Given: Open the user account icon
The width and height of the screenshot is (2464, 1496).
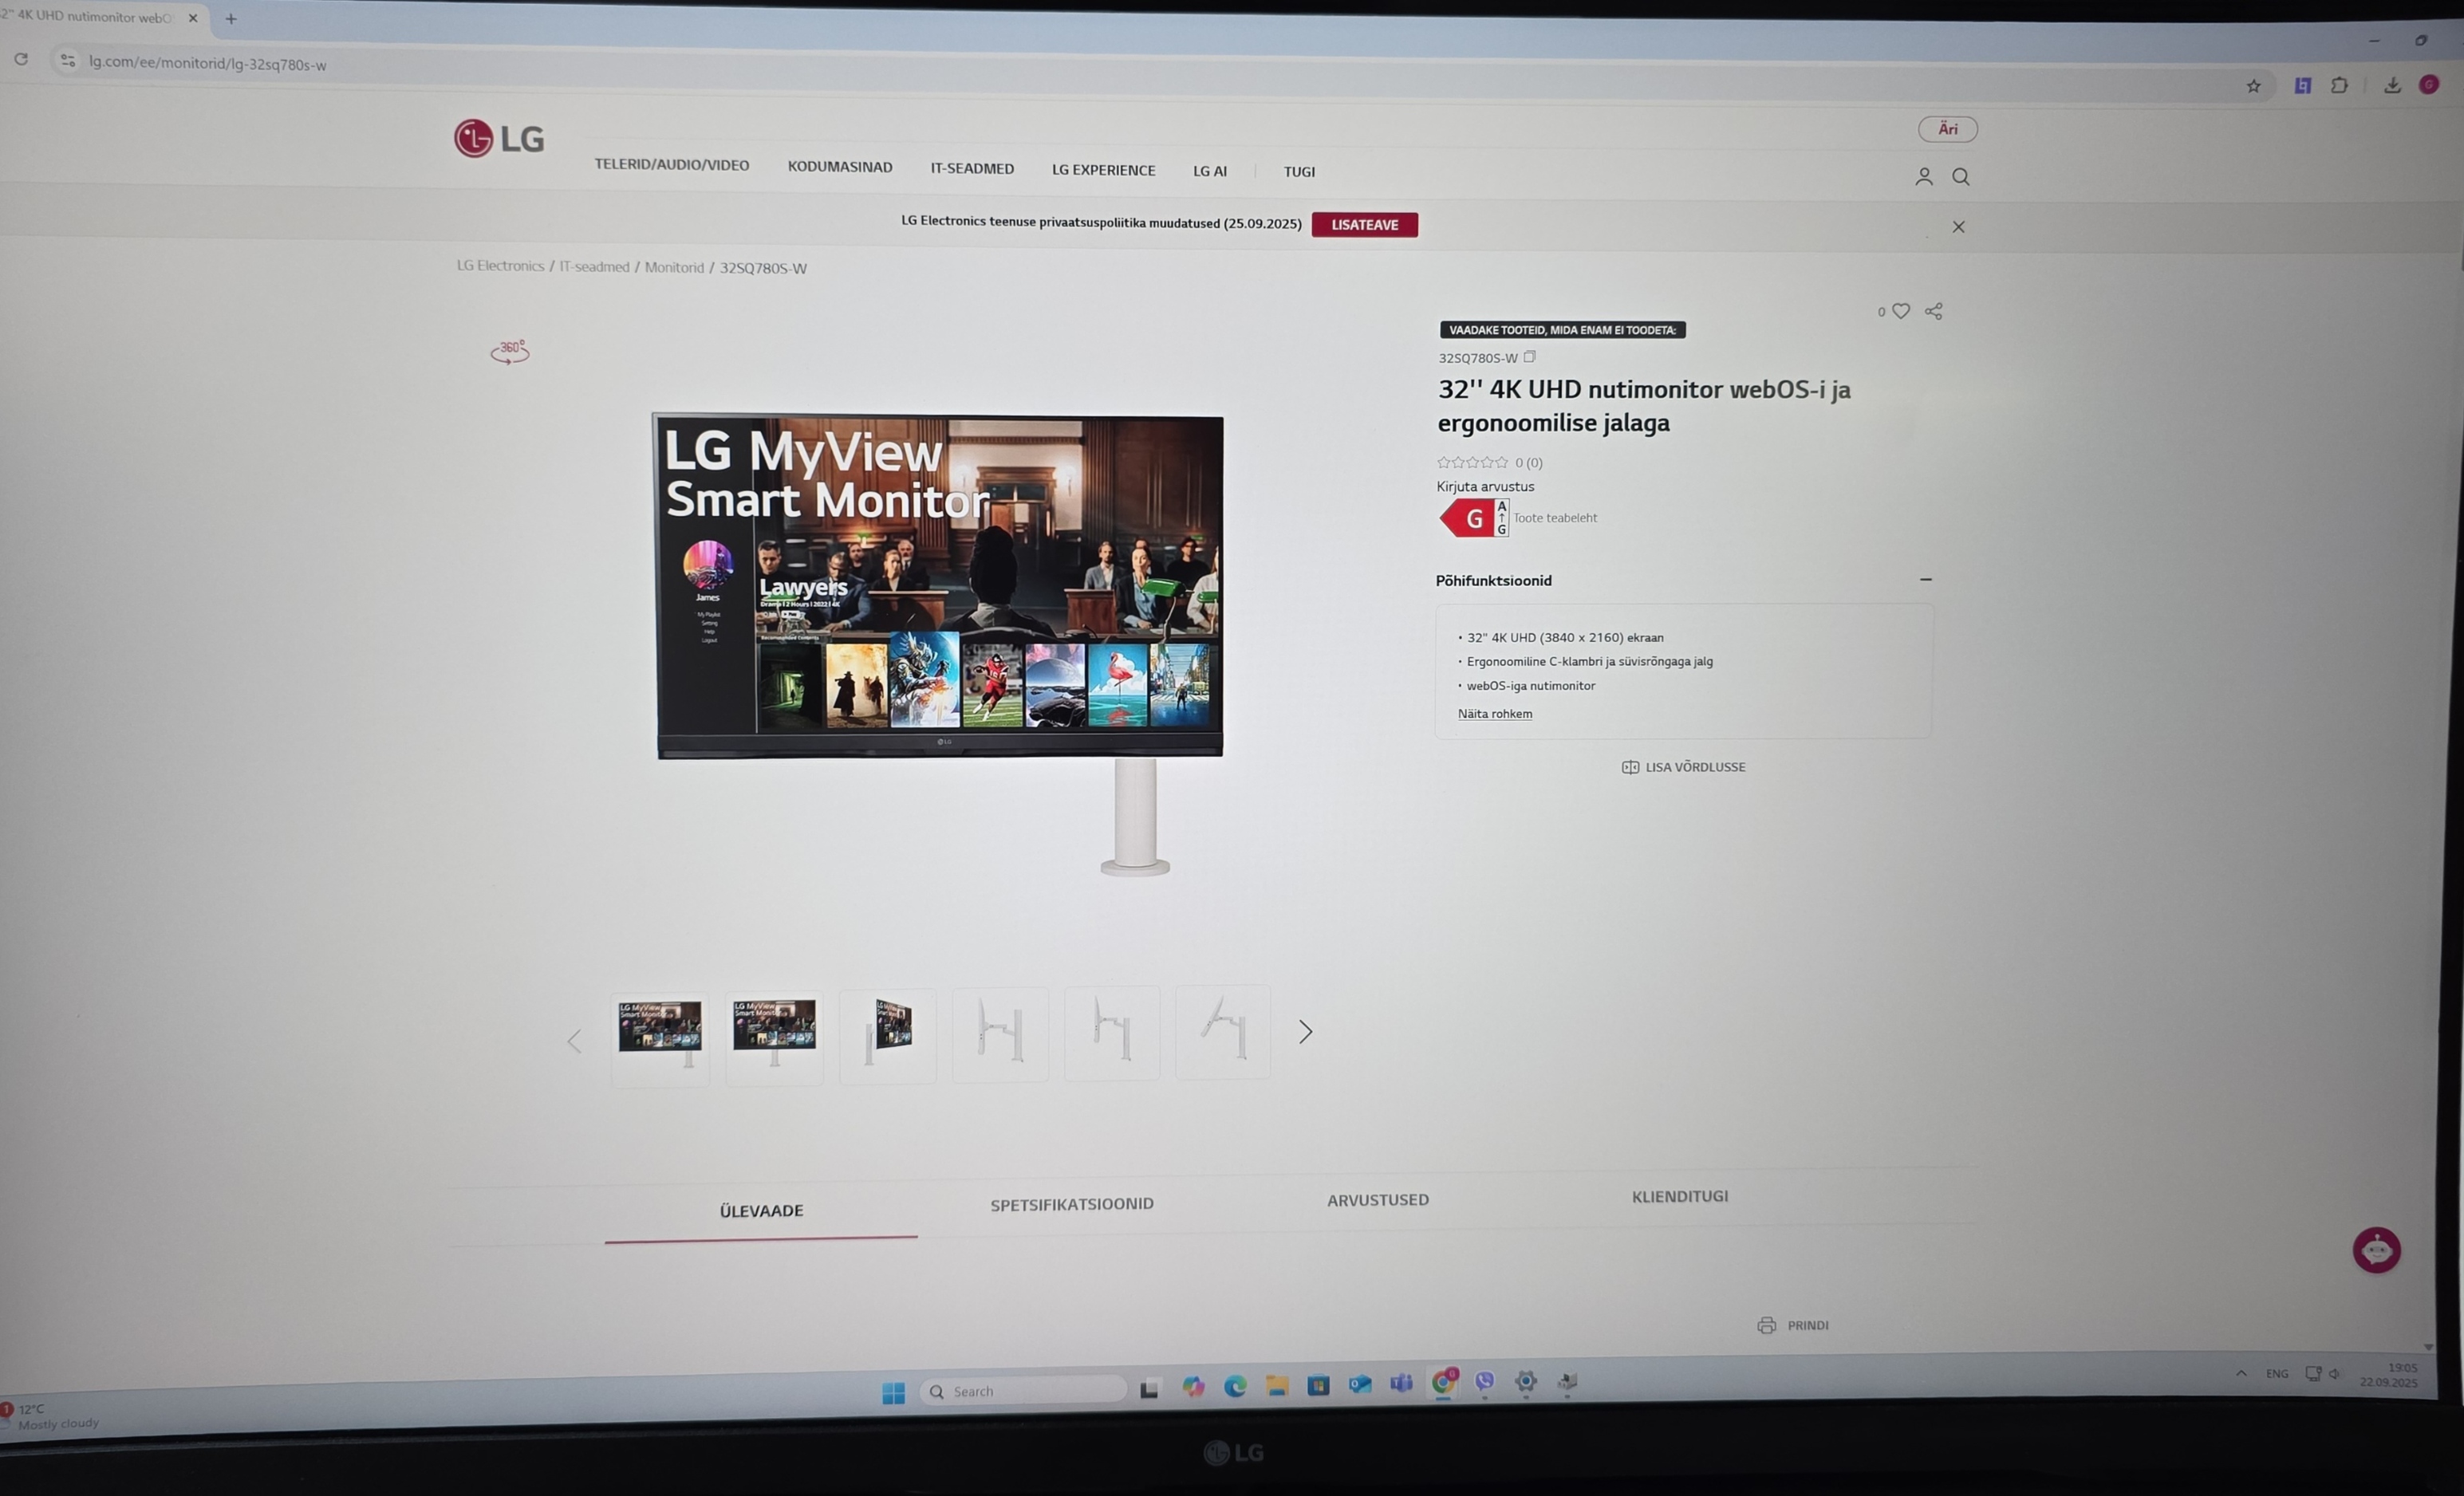Looking at the screenshot, I should (1923, 177).
